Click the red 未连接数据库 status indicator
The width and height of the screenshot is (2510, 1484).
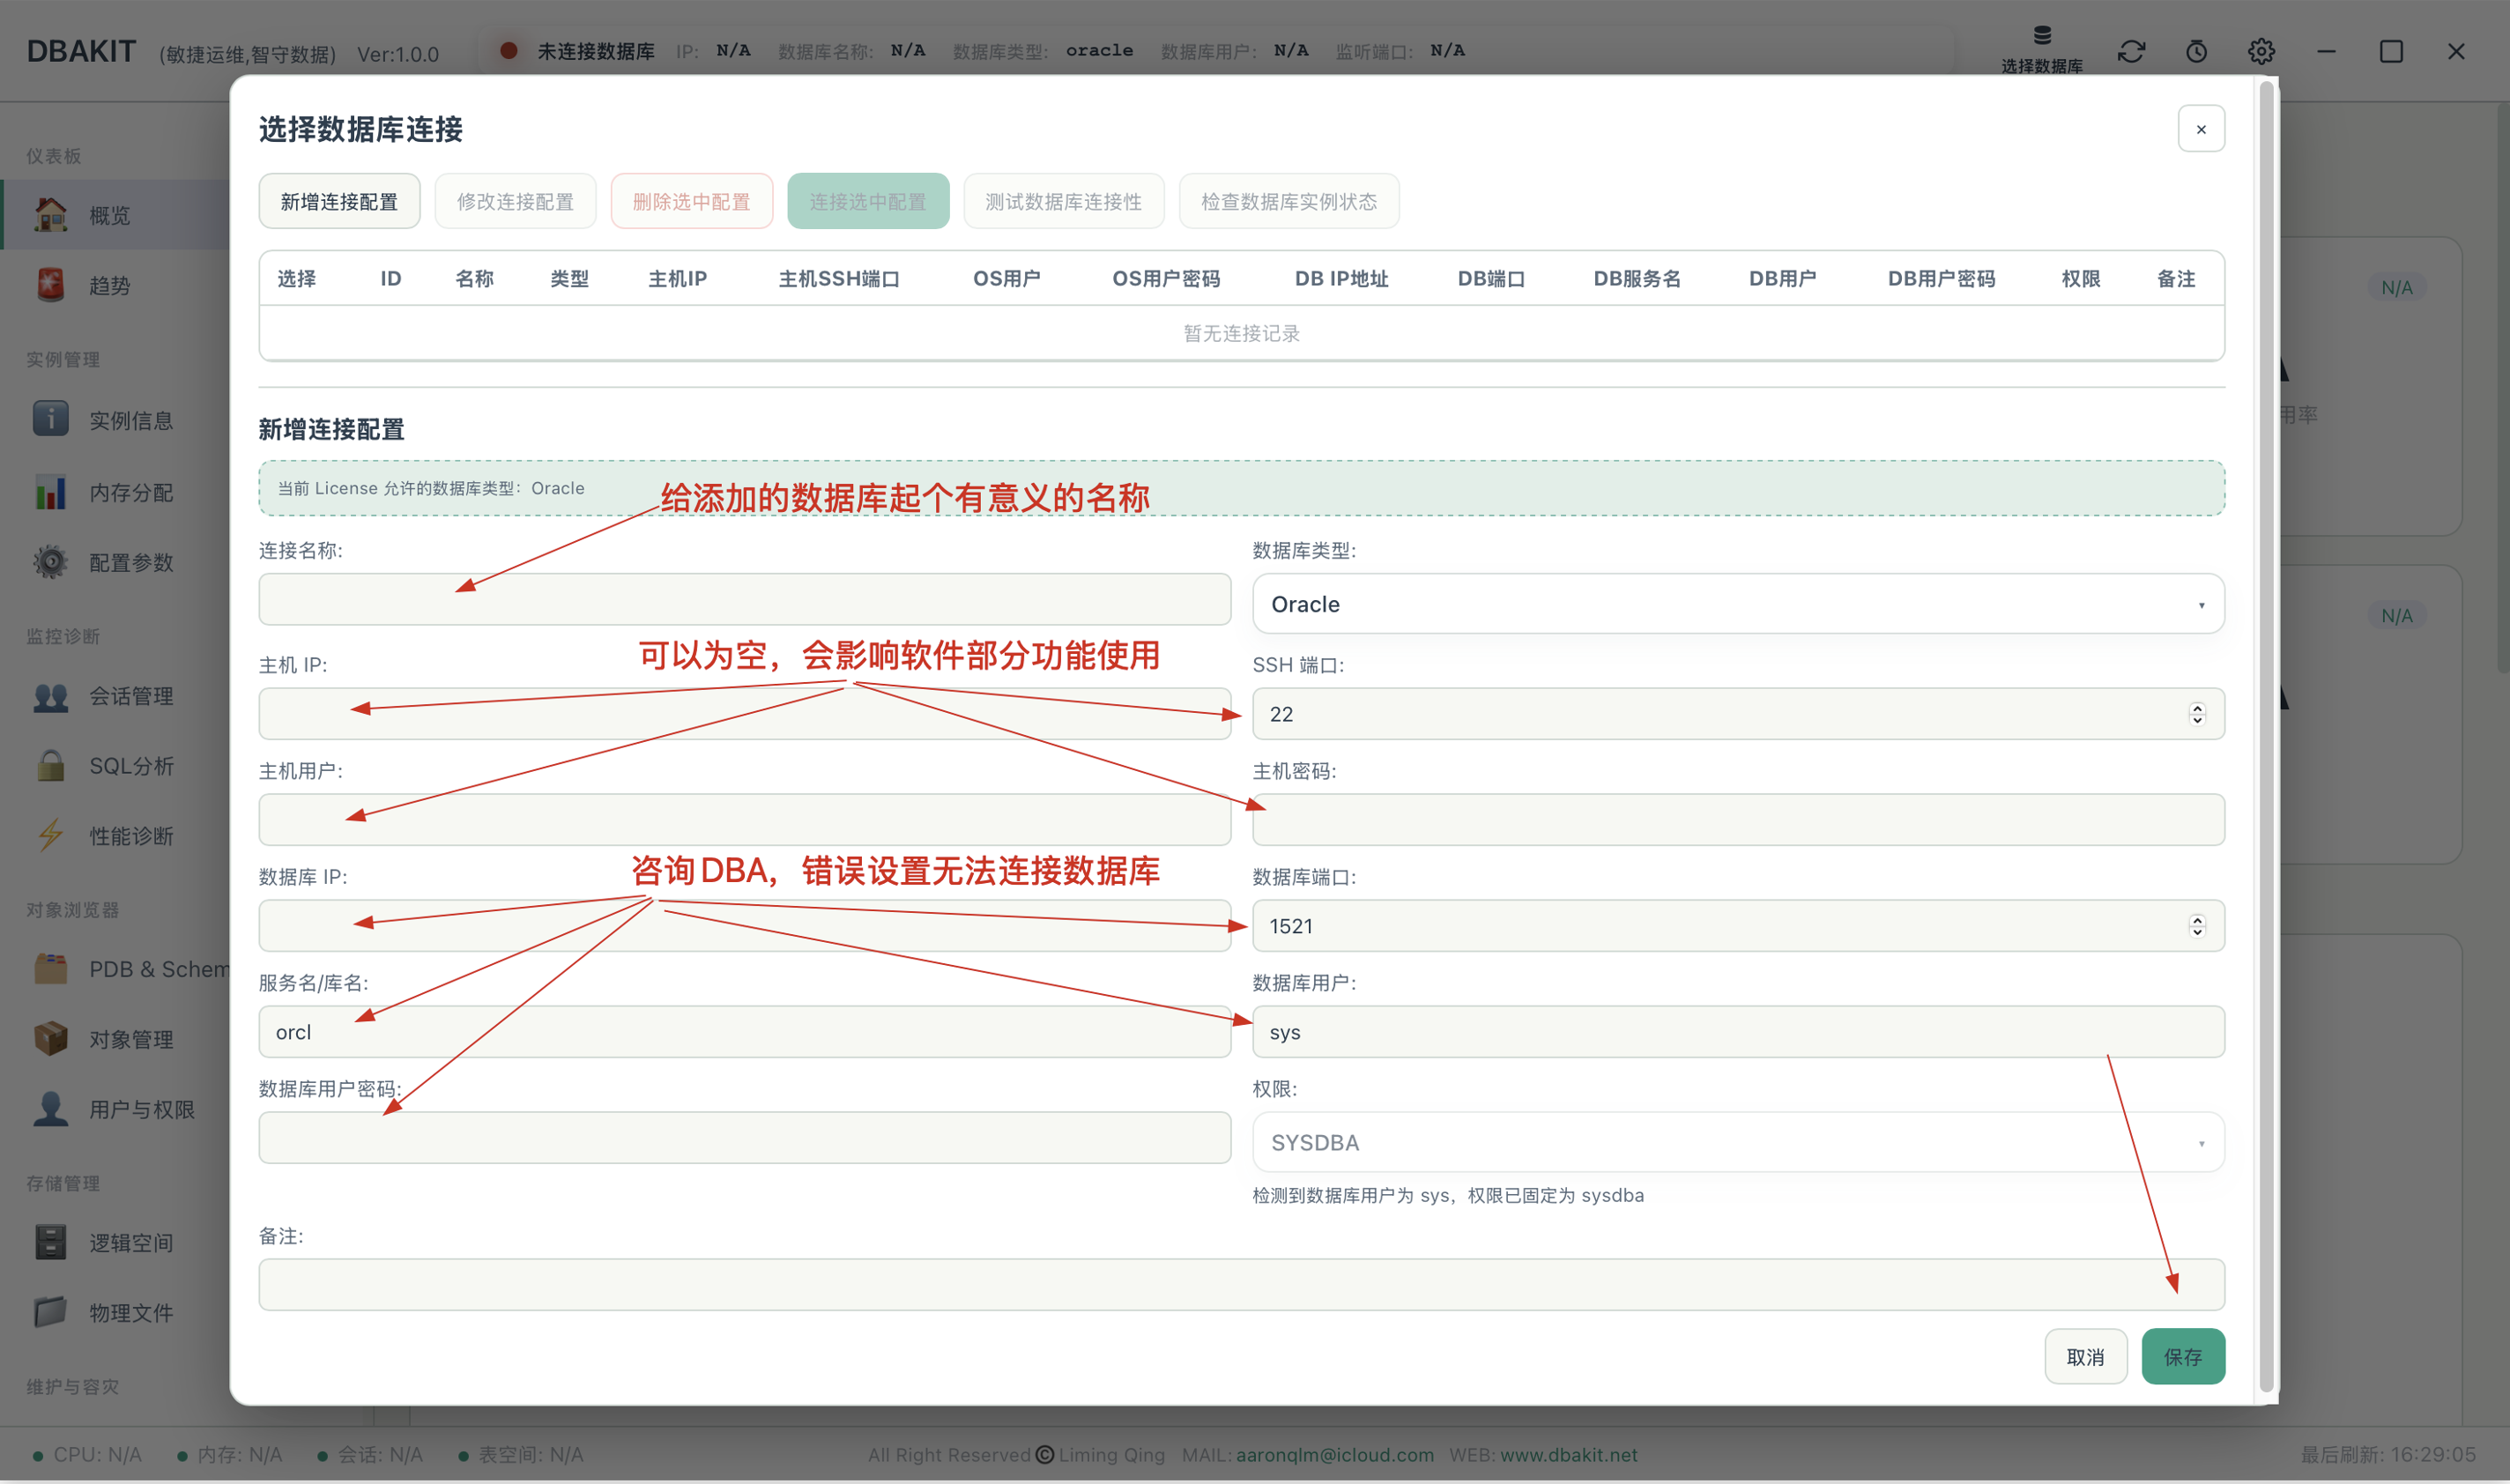pos(508,50)
